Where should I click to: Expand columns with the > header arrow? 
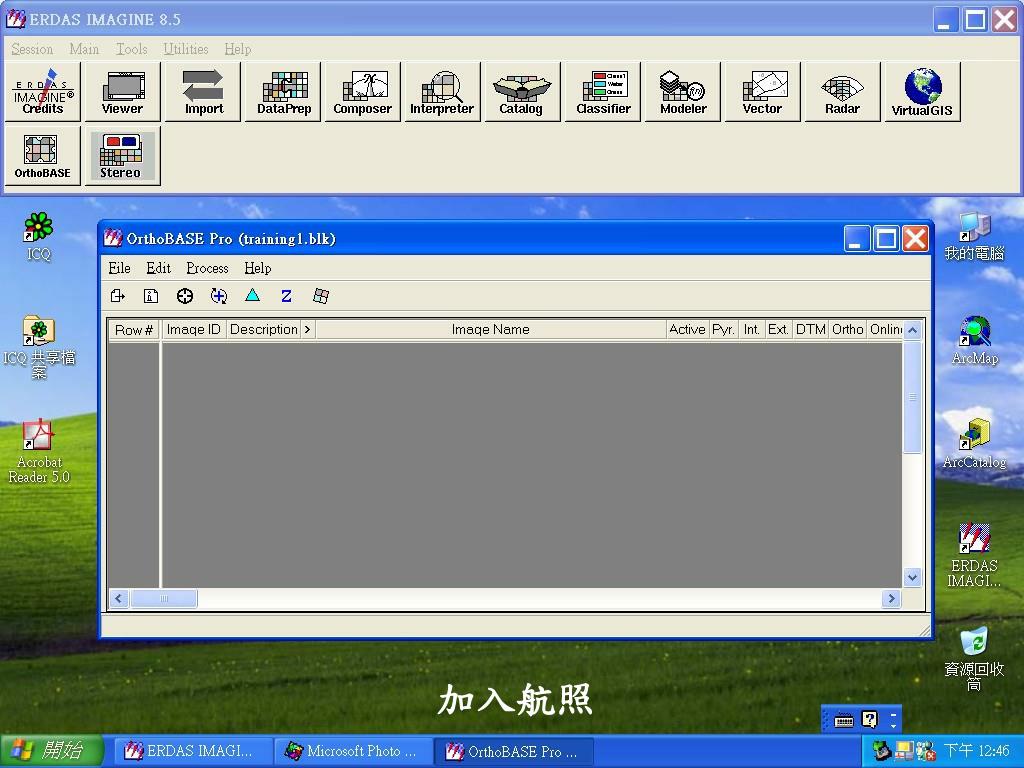coord(308,330)
